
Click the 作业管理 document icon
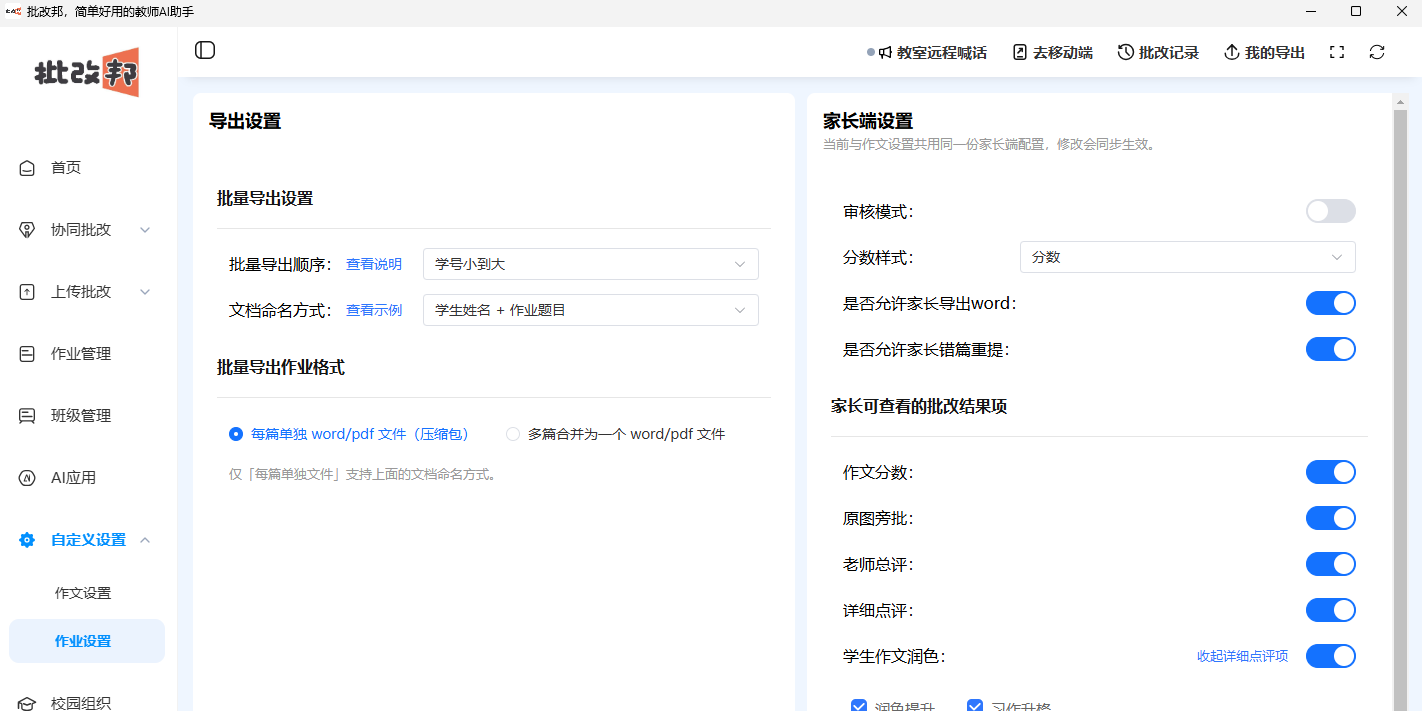click(28, 354)
